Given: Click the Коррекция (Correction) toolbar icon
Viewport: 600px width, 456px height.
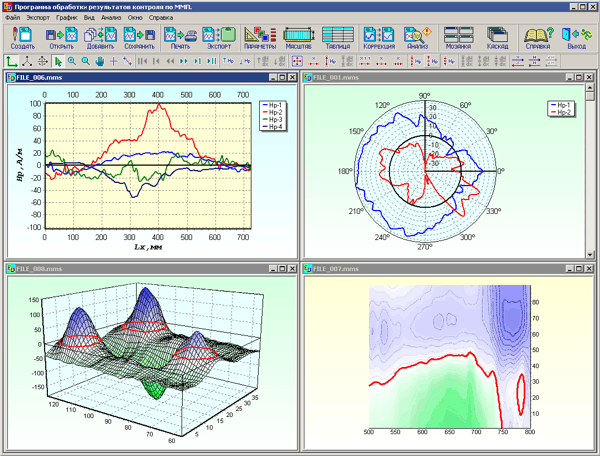Looking at the screenshot, I should tap(379, 39).
